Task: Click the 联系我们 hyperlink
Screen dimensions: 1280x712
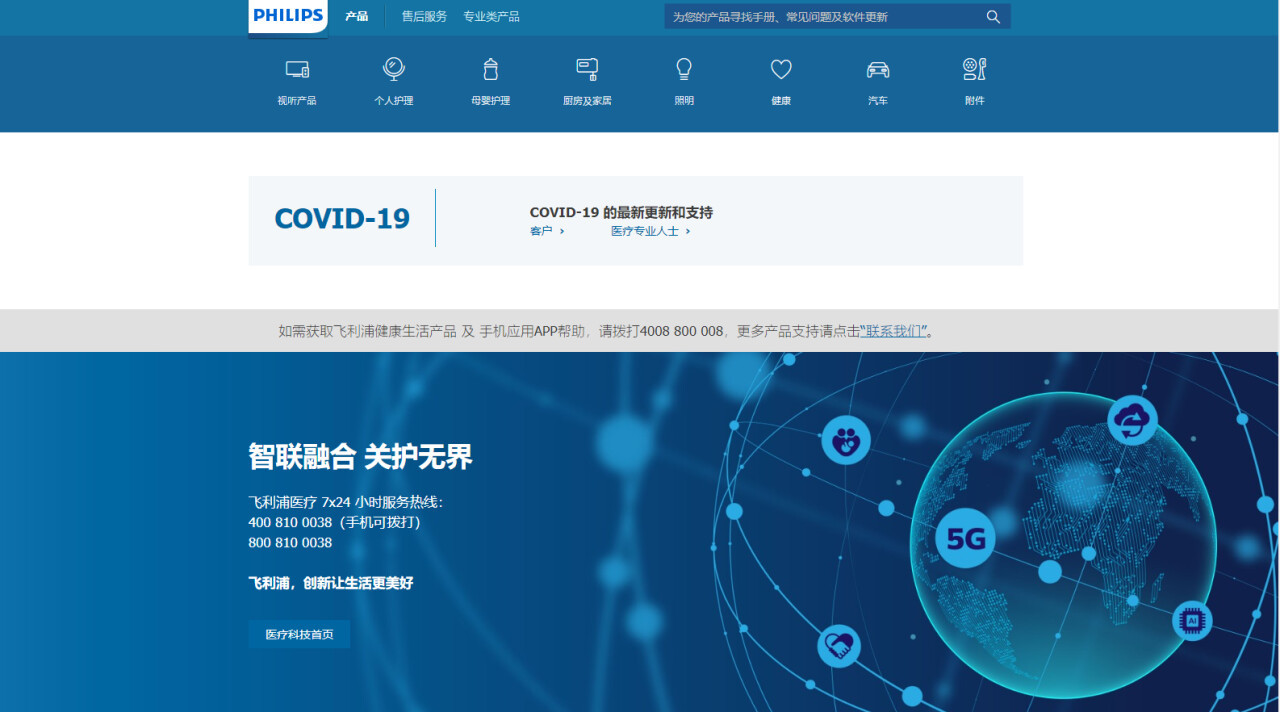Action: click(894, 331)
